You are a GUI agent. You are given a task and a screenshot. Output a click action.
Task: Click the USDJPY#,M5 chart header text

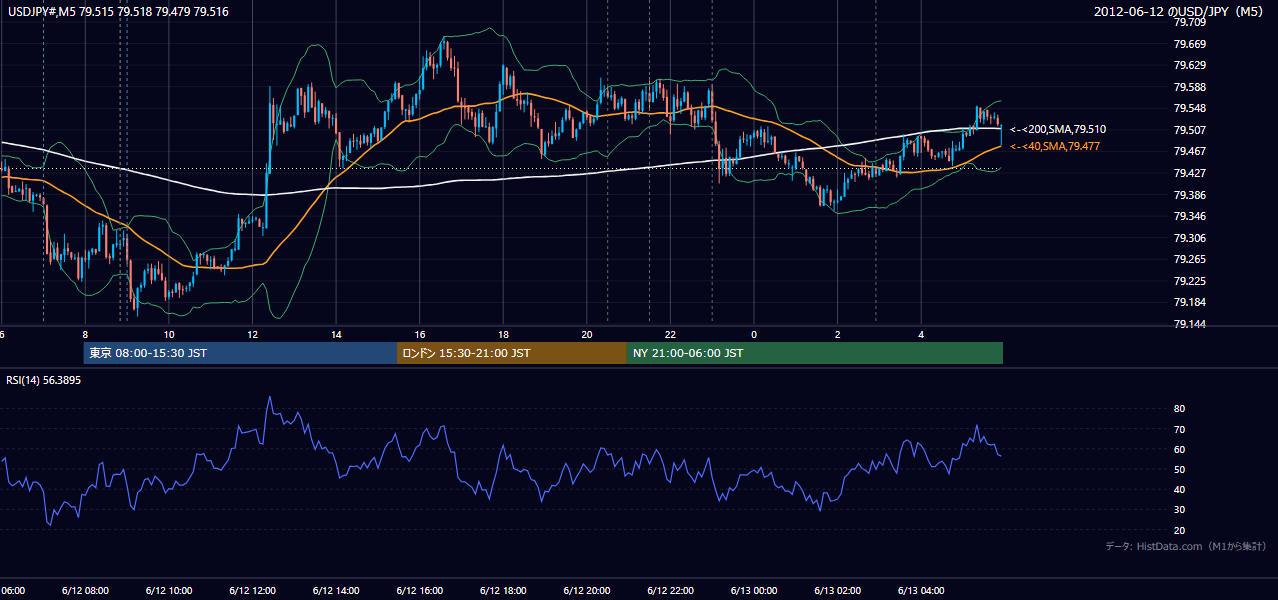(x=119, y=12)
